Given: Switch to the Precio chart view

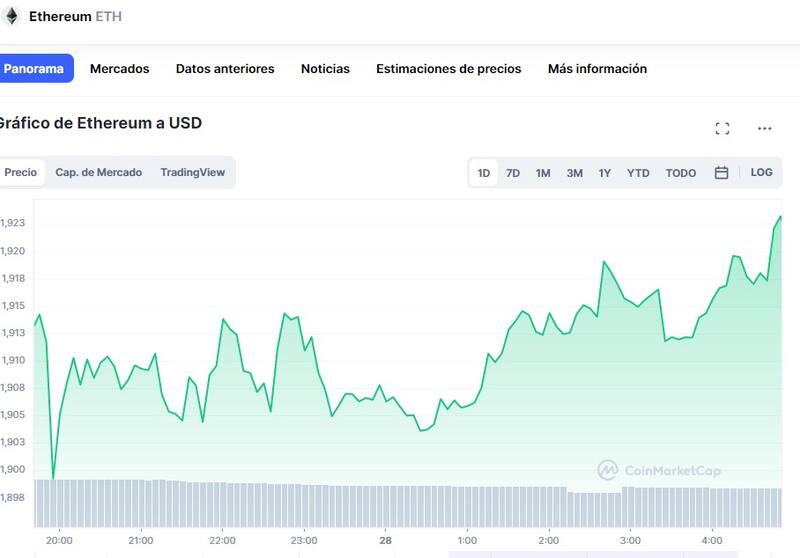Looking at the screenshot, I should pyautogui.click(x=21, y=172).
